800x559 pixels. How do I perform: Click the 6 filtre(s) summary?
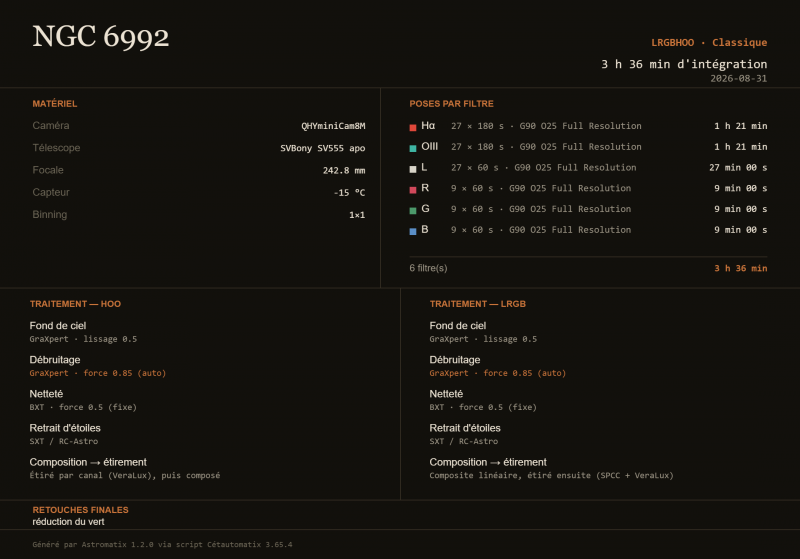(x=428, y=268)
